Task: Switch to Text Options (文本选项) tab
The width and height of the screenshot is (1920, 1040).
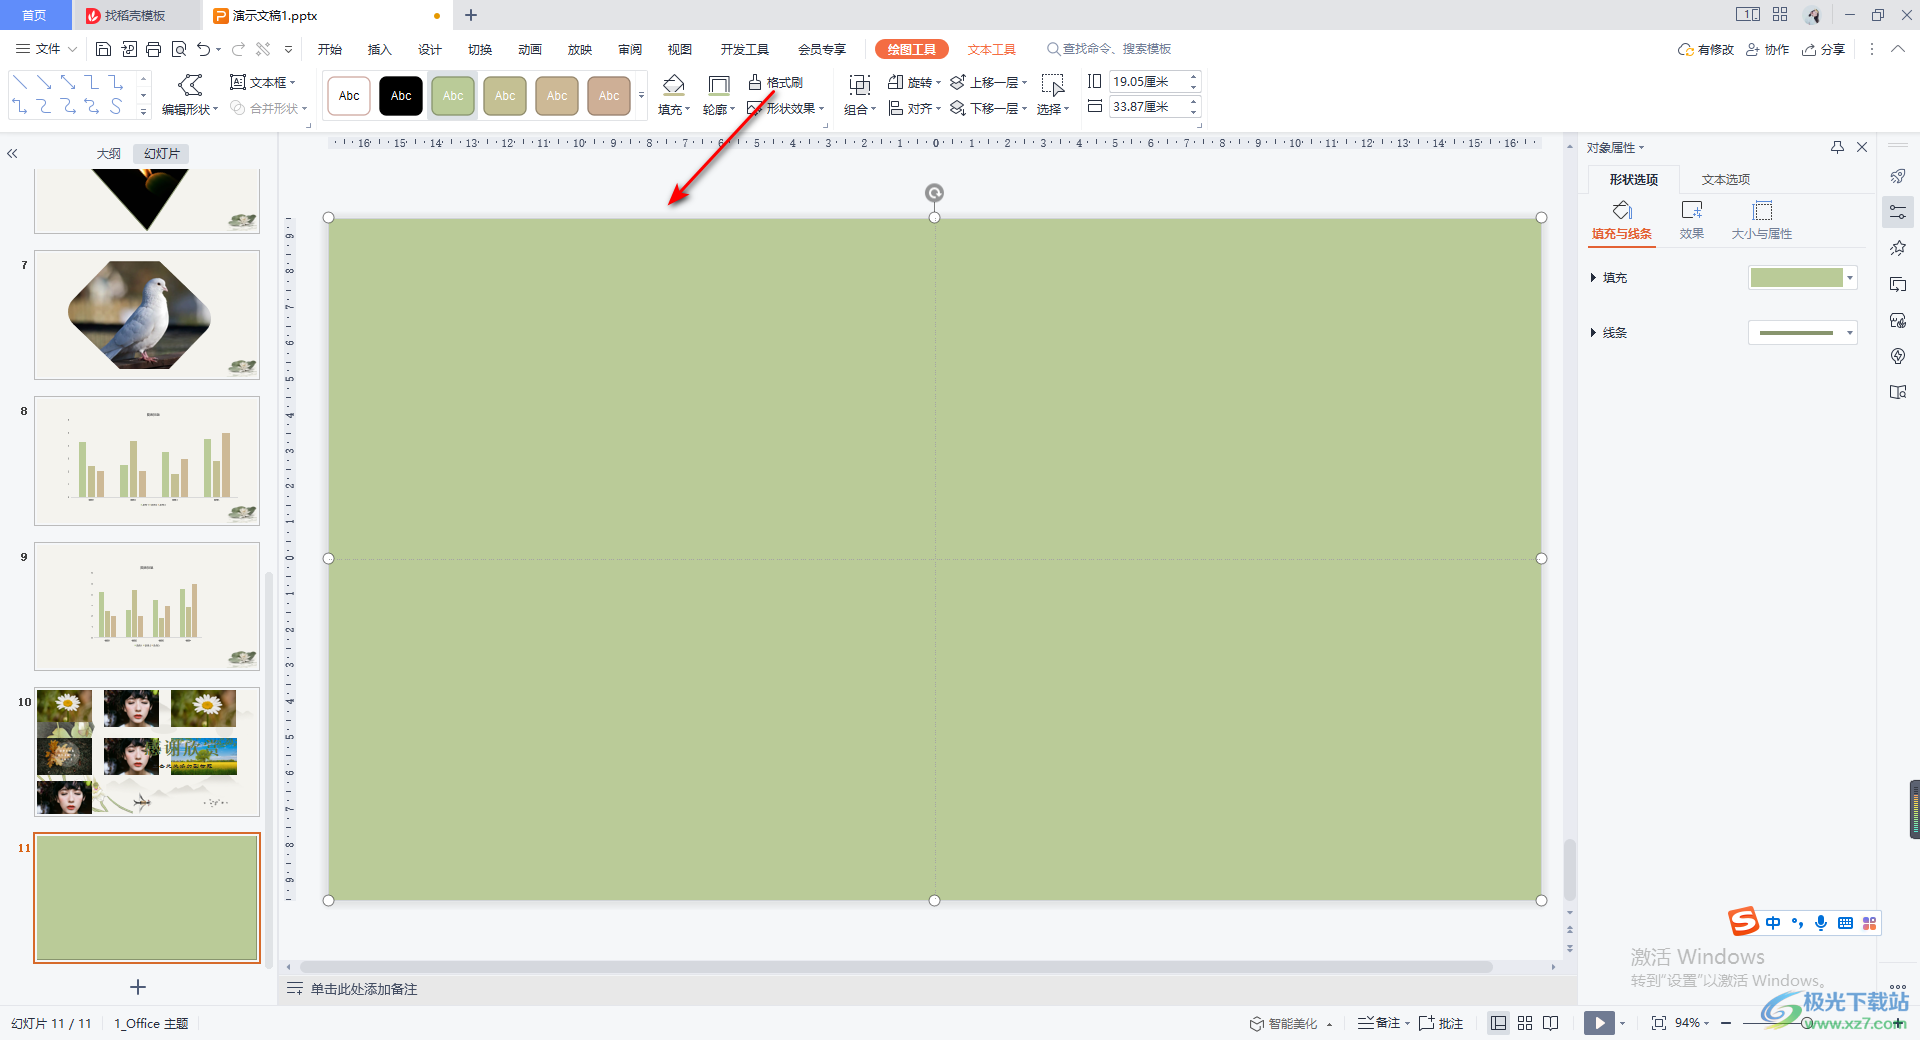Action: [x=1726, y=180]
